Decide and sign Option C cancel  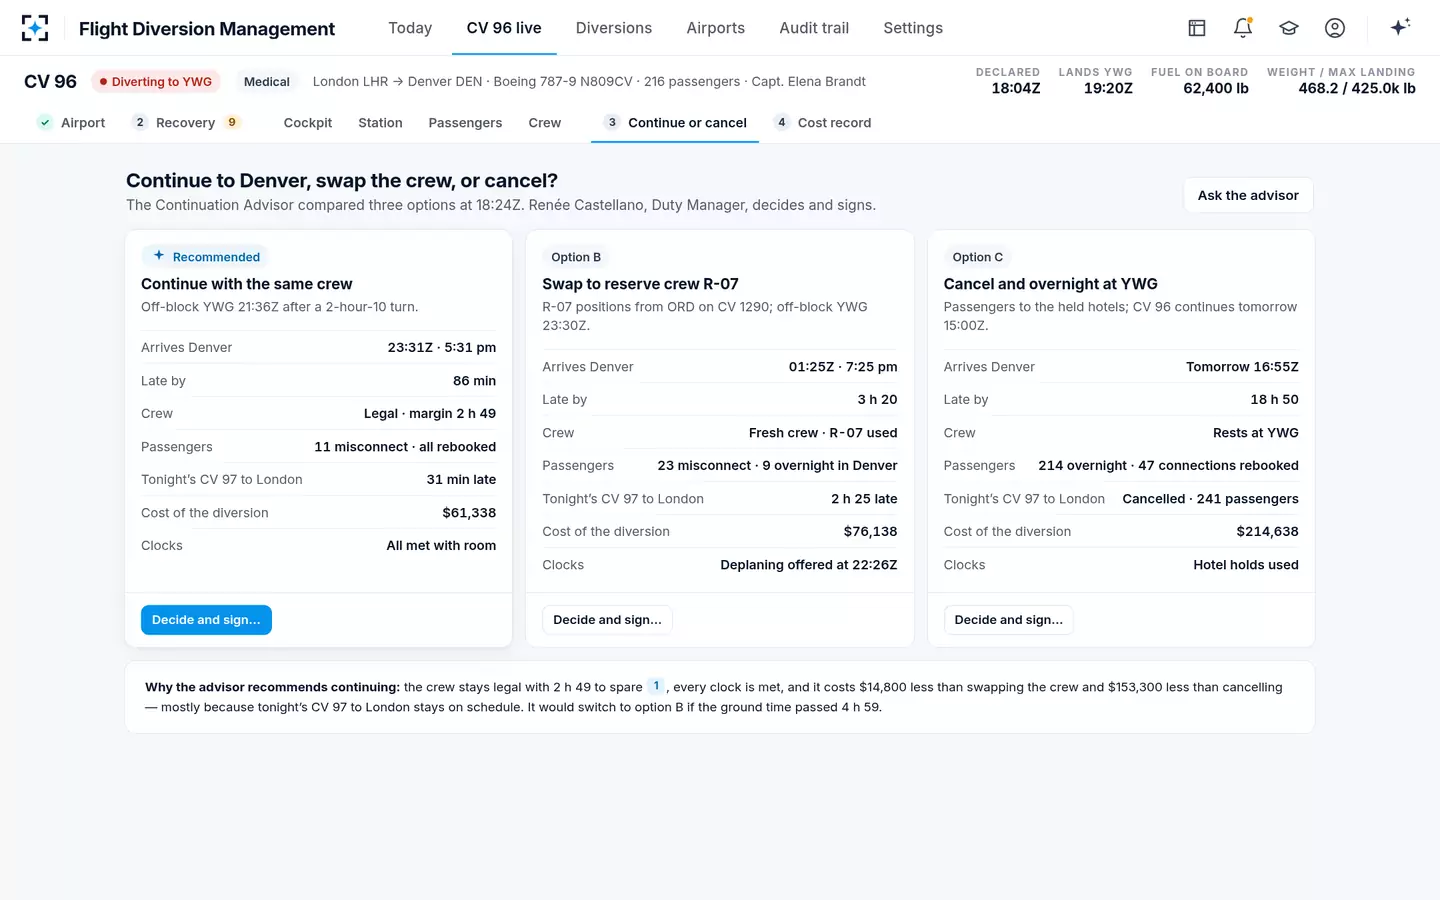click(1009, 620)
